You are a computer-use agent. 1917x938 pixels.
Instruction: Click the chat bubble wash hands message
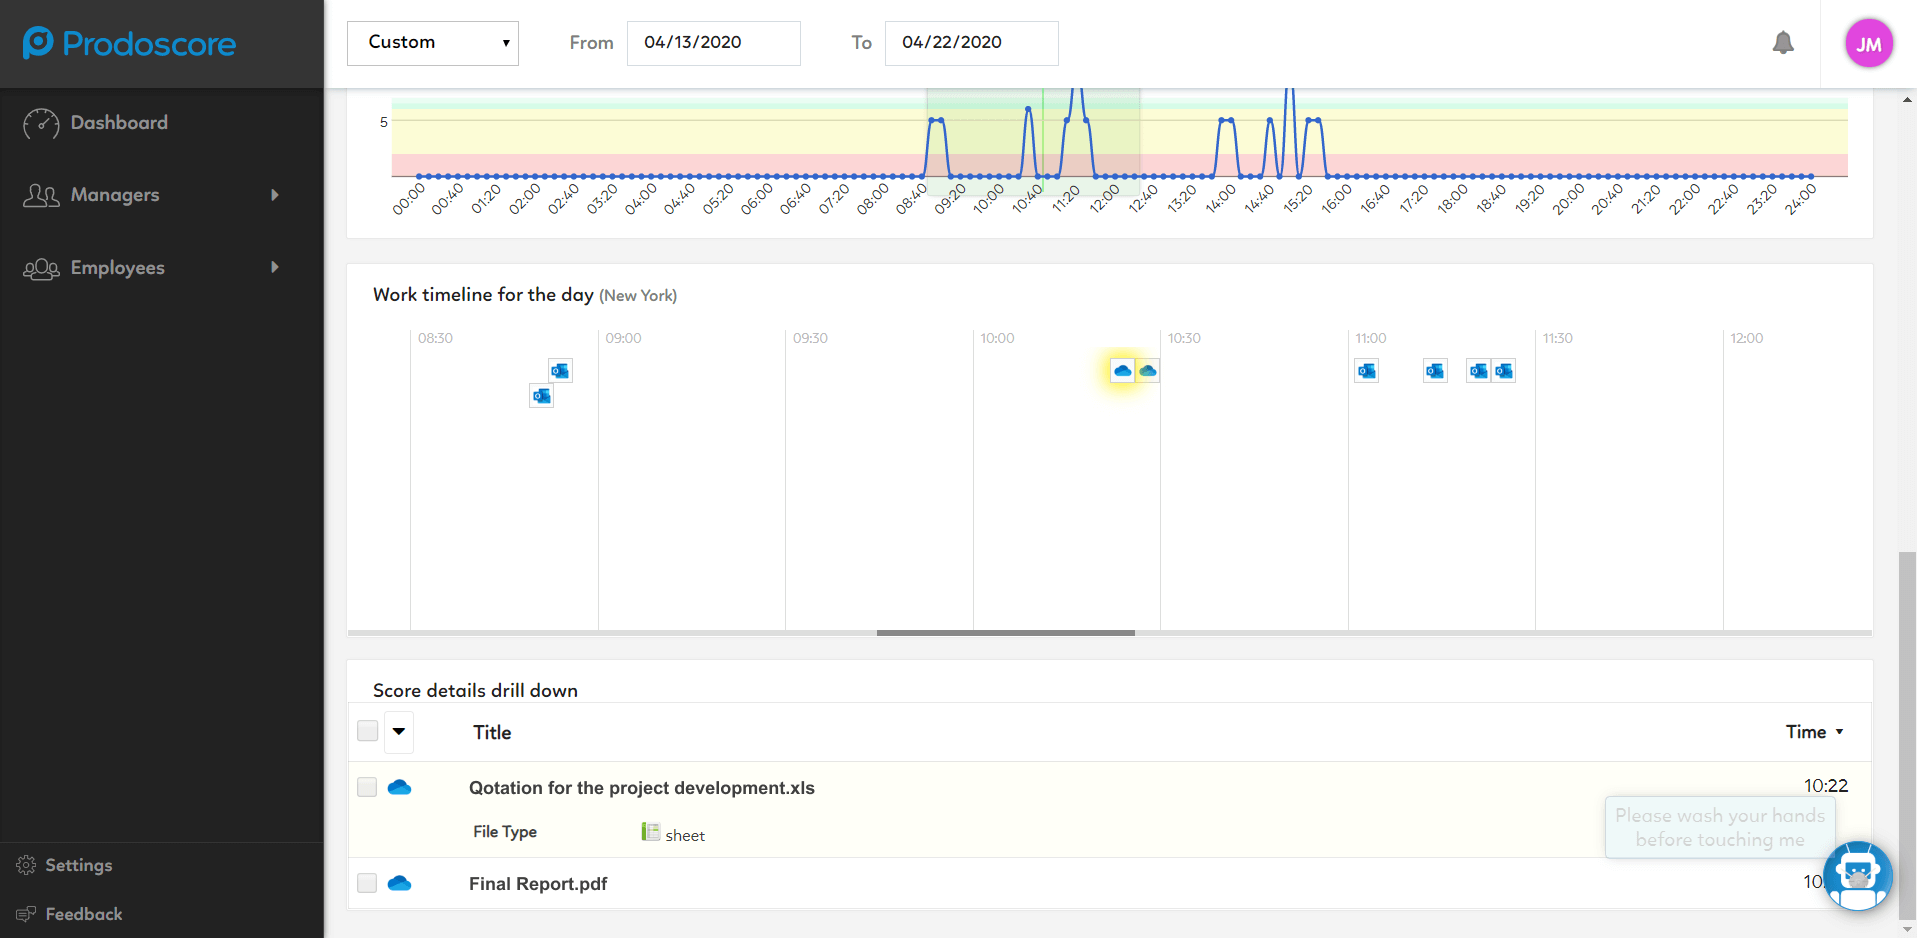(x=1720, y=828)
